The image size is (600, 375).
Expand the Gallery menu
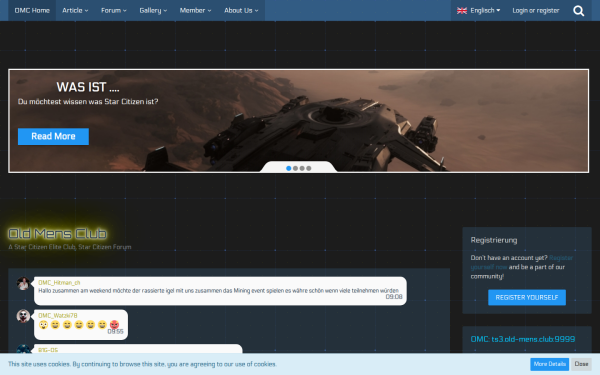tap(153, 10)
